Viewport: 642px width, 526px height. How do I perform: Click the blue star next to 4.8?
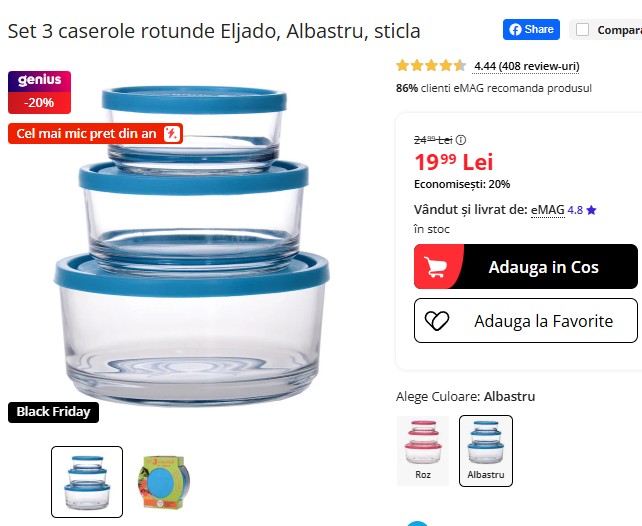point(591,210)
